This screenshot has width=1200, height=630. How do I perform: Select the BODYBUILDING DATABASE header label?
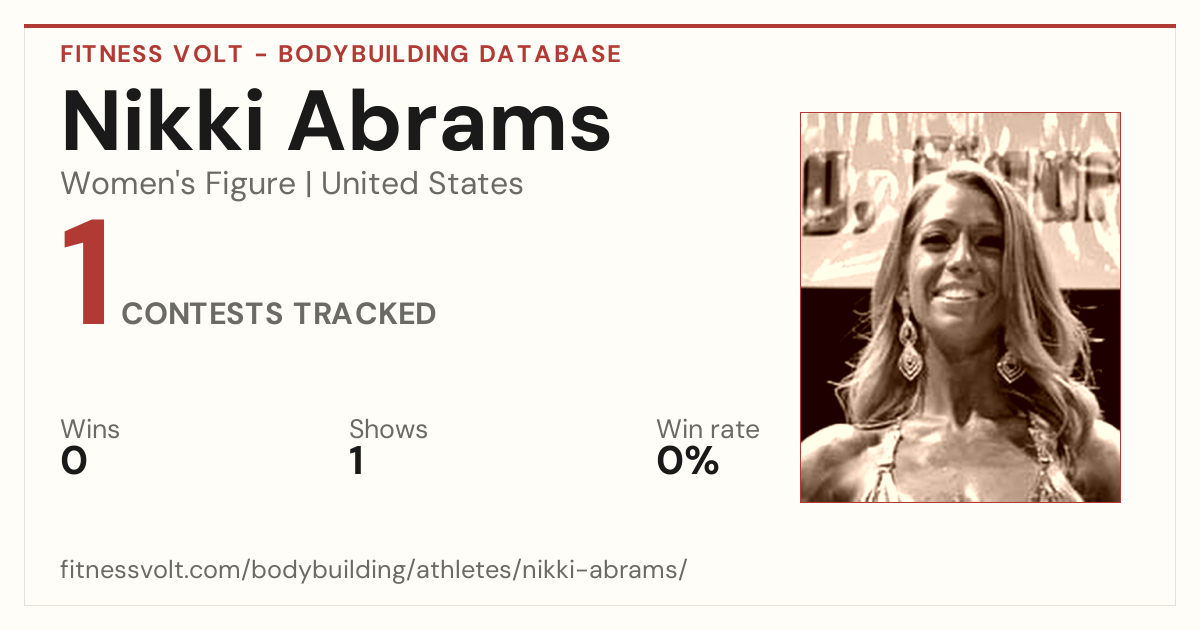(x=450, y=54)
